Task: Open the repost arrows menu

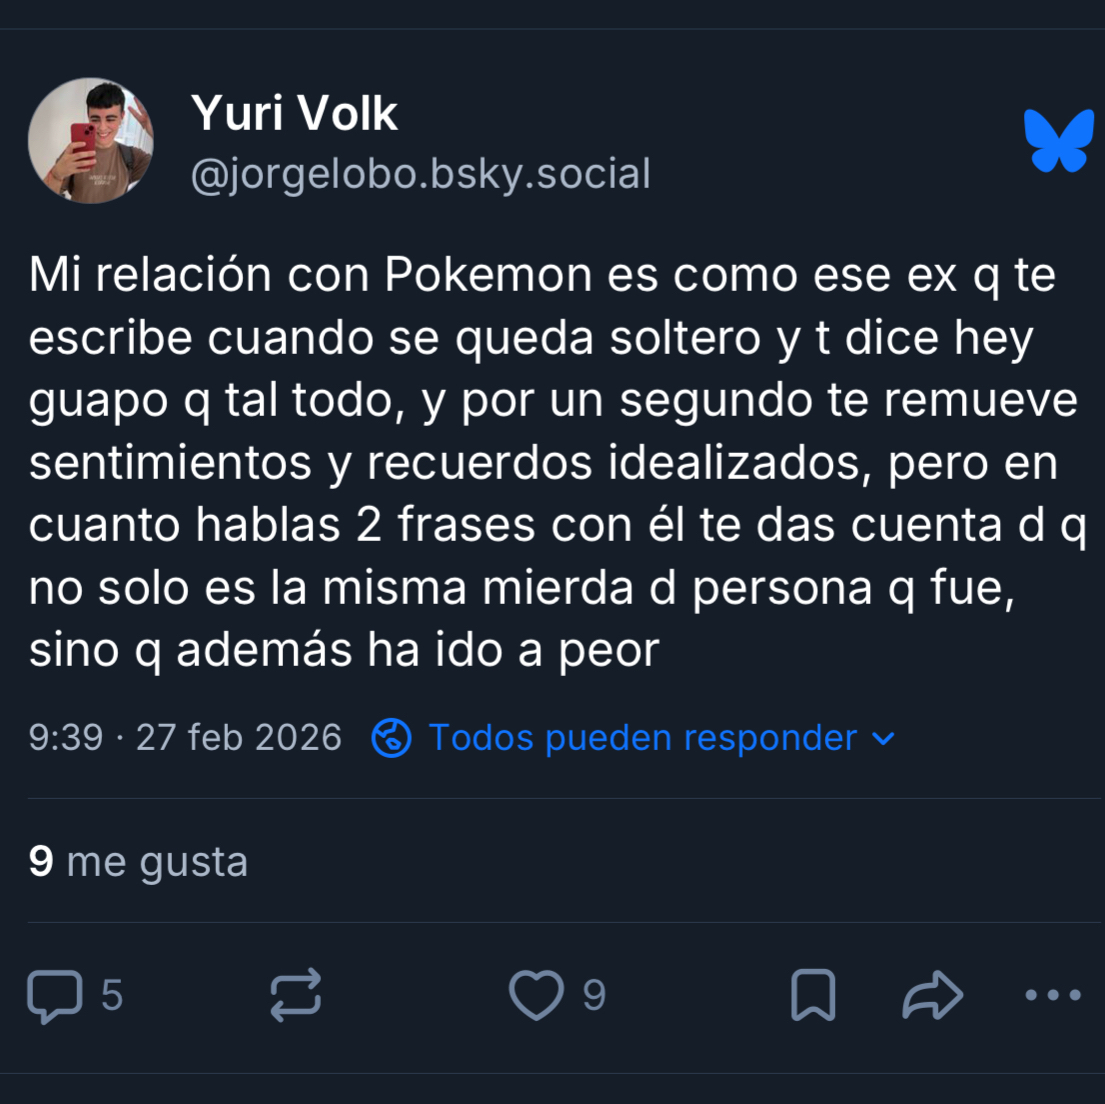Action: point(296,995)
